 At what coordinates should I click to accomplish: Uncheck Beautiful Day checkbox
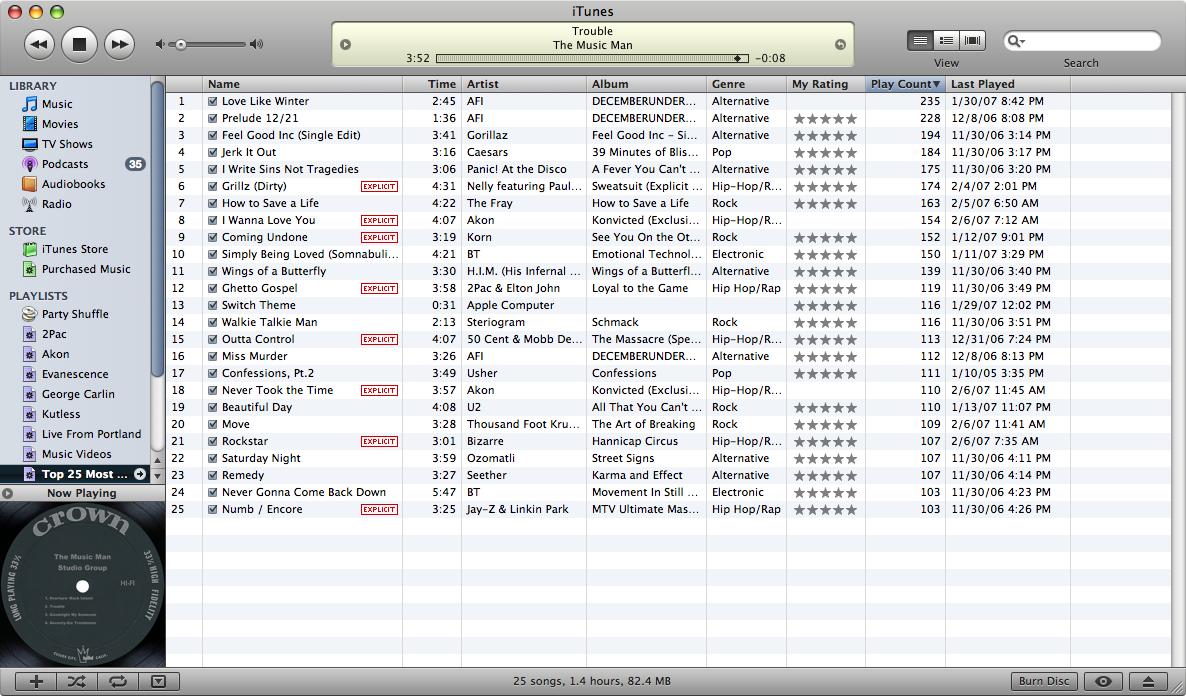(x=213, y=407)
